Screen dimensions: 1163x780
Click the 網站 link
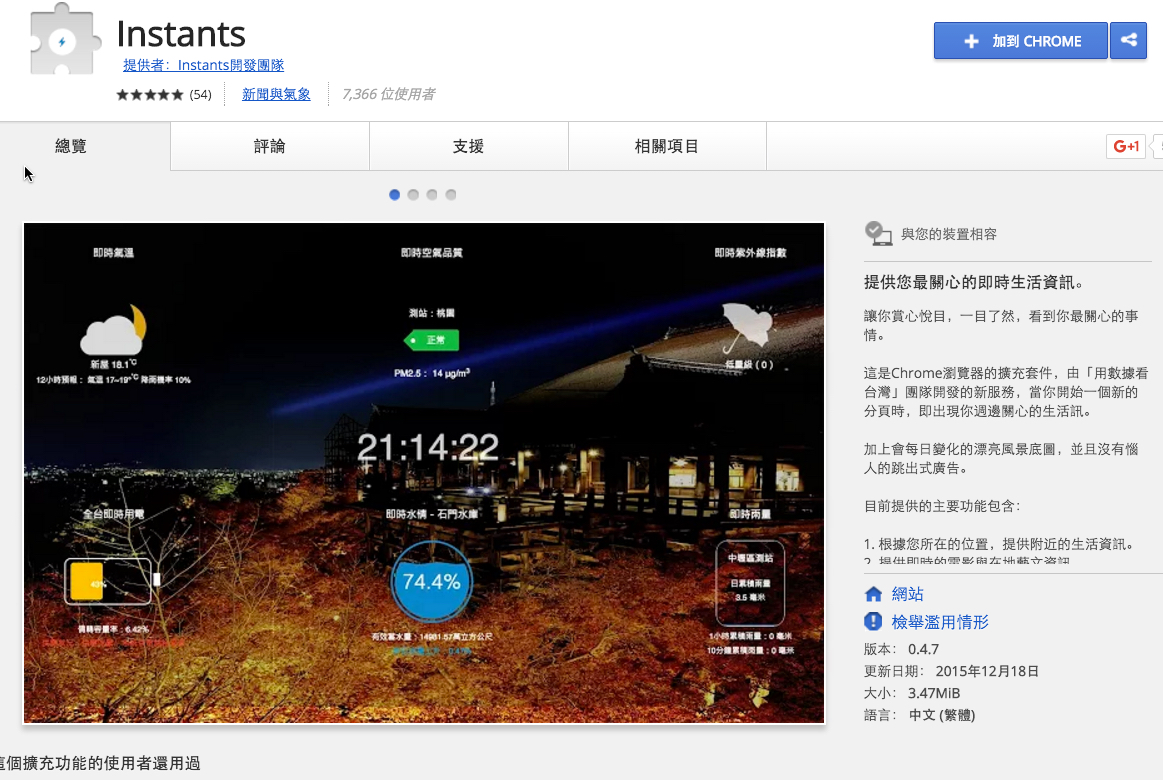pyautogui.click(x=906, y=593)
